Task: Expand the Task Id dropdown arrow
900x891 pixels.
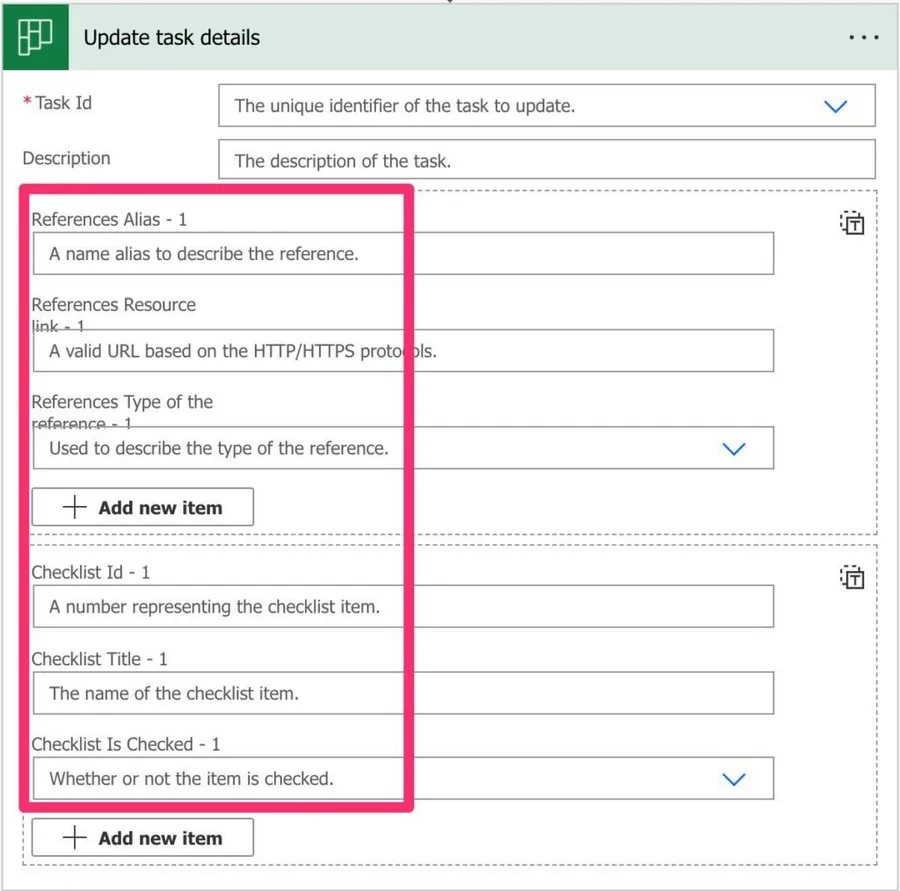Action: pyautogui.click(x=835, y=106)
